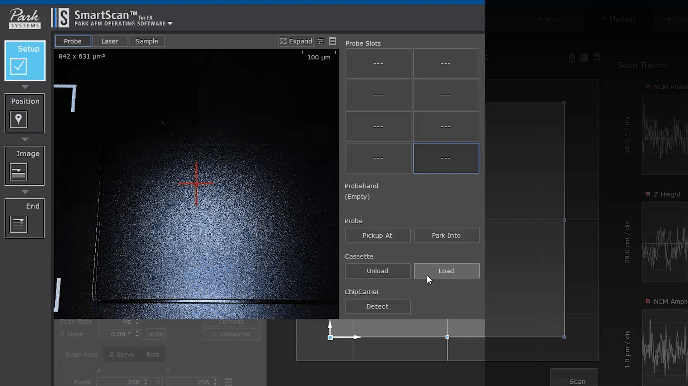688x386 pixels.
Task: Switch to the Laser tab
Action: click(110, 41)
